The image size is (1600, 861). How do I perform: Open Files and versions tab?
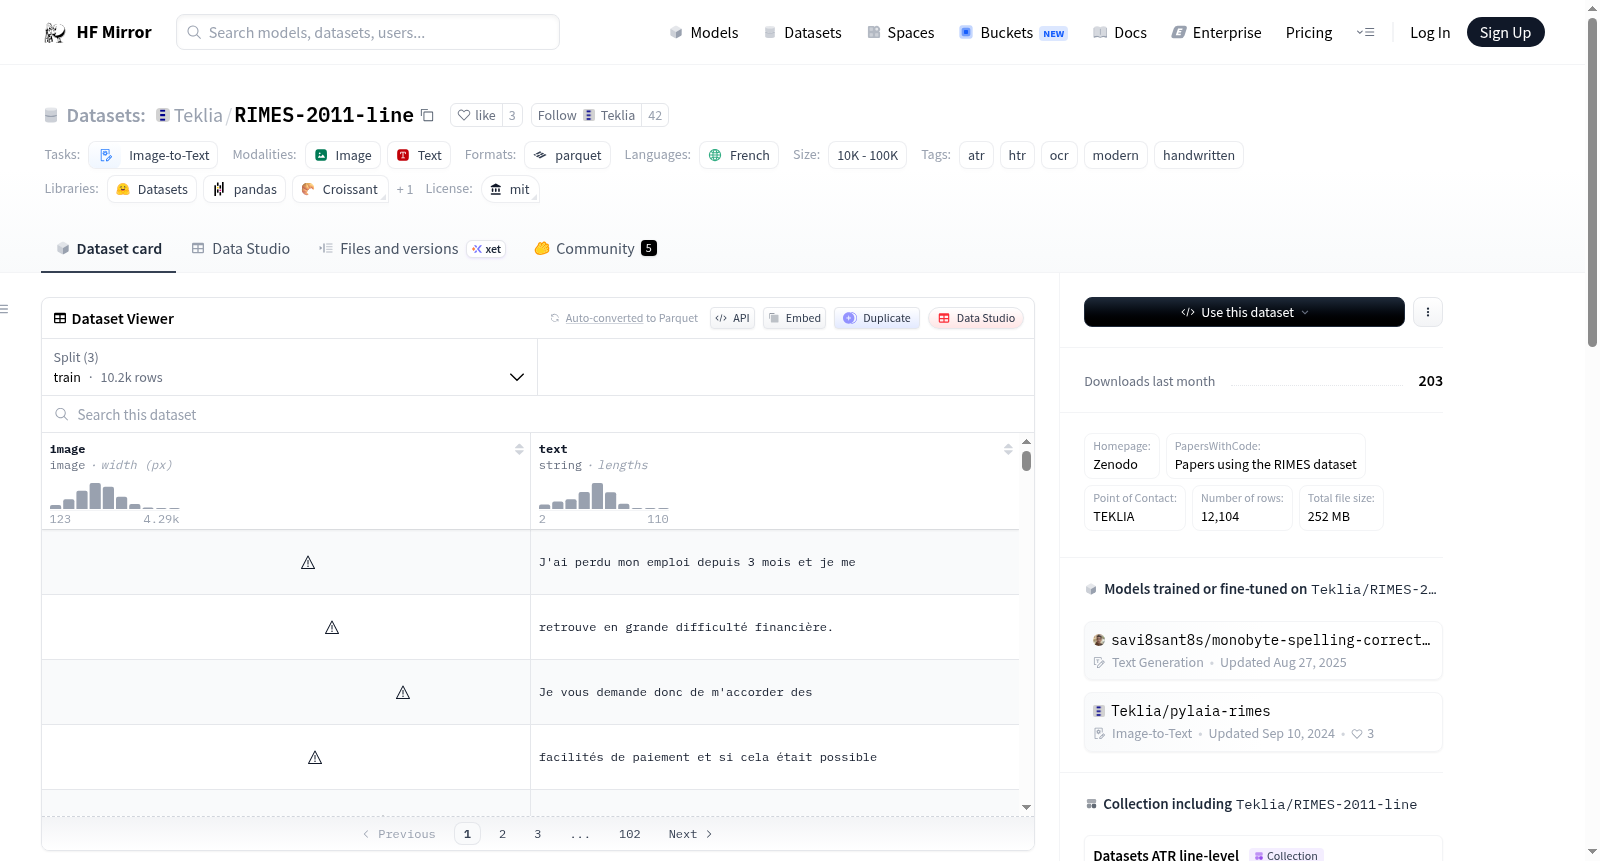(412, 248)
